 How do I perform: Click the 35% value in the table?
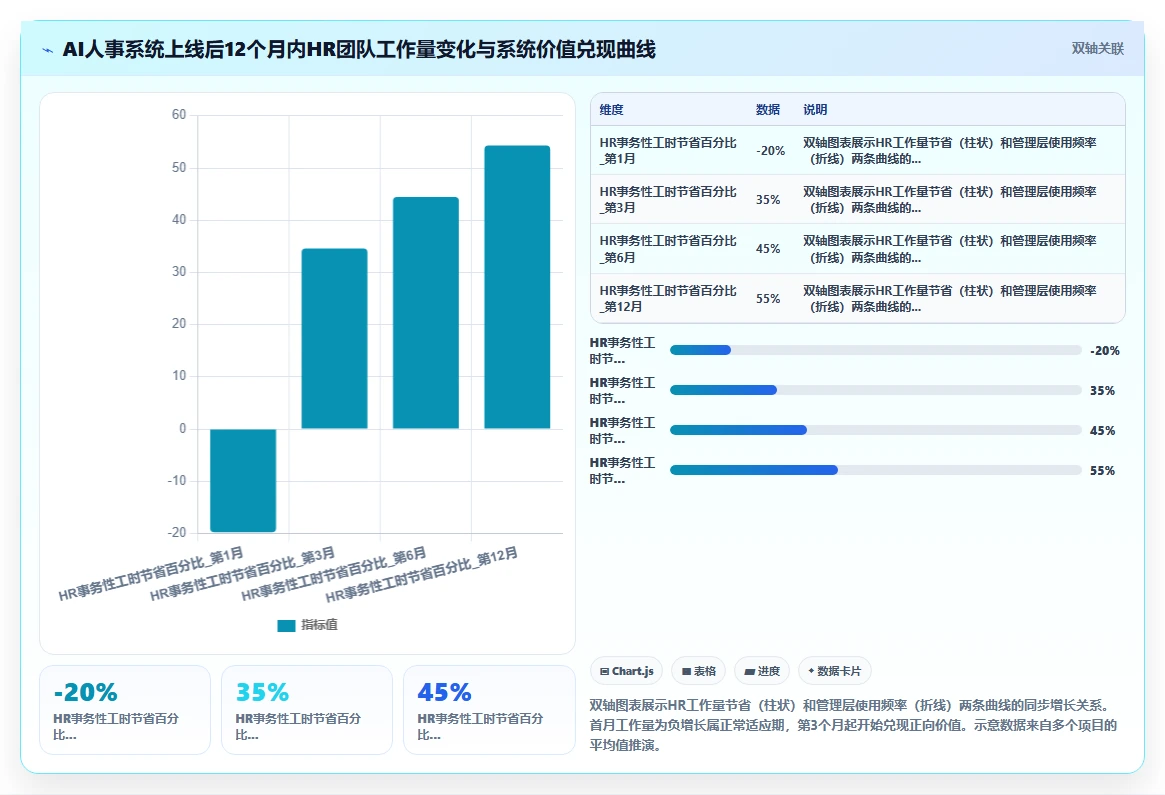tap(768, 200)
